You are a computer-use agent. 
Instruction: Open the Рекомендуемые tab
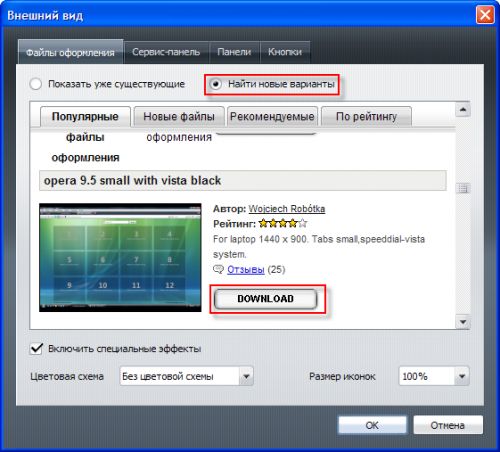pos(272,117)
